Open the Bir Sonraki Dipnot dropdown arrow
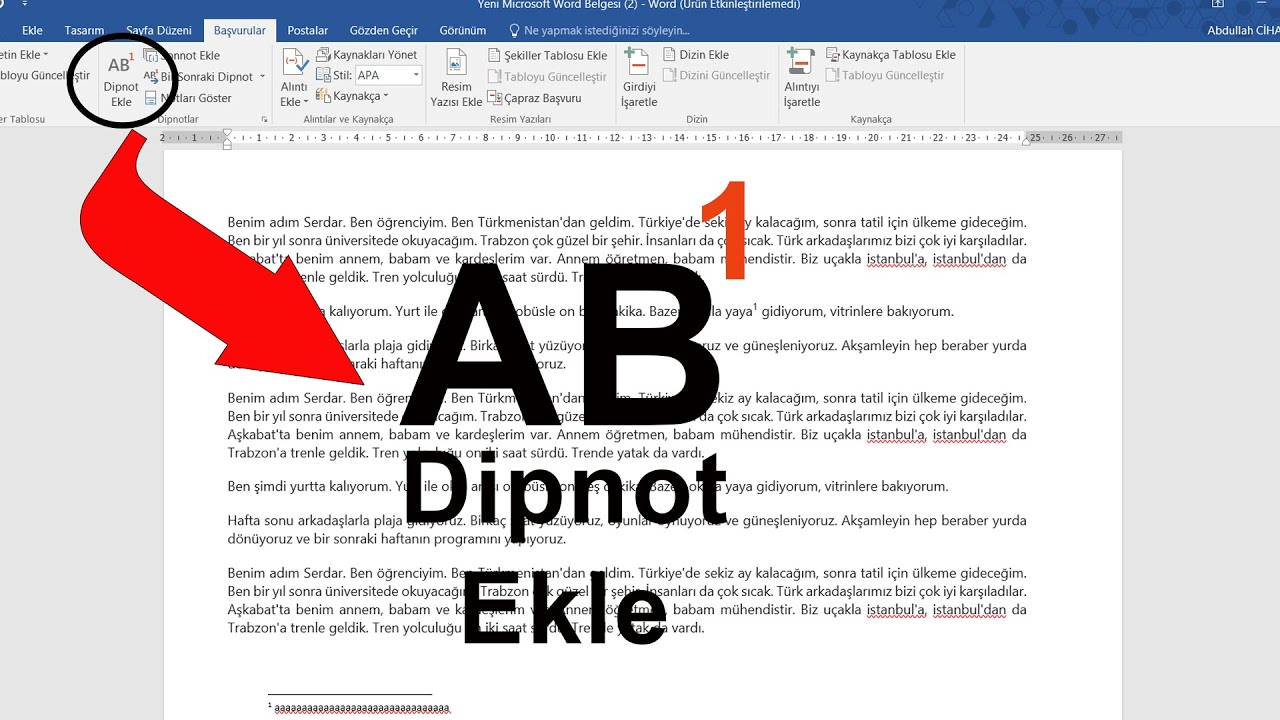Screen dimensions: 1280x720 pyautogui.click(x=263, y=77)
